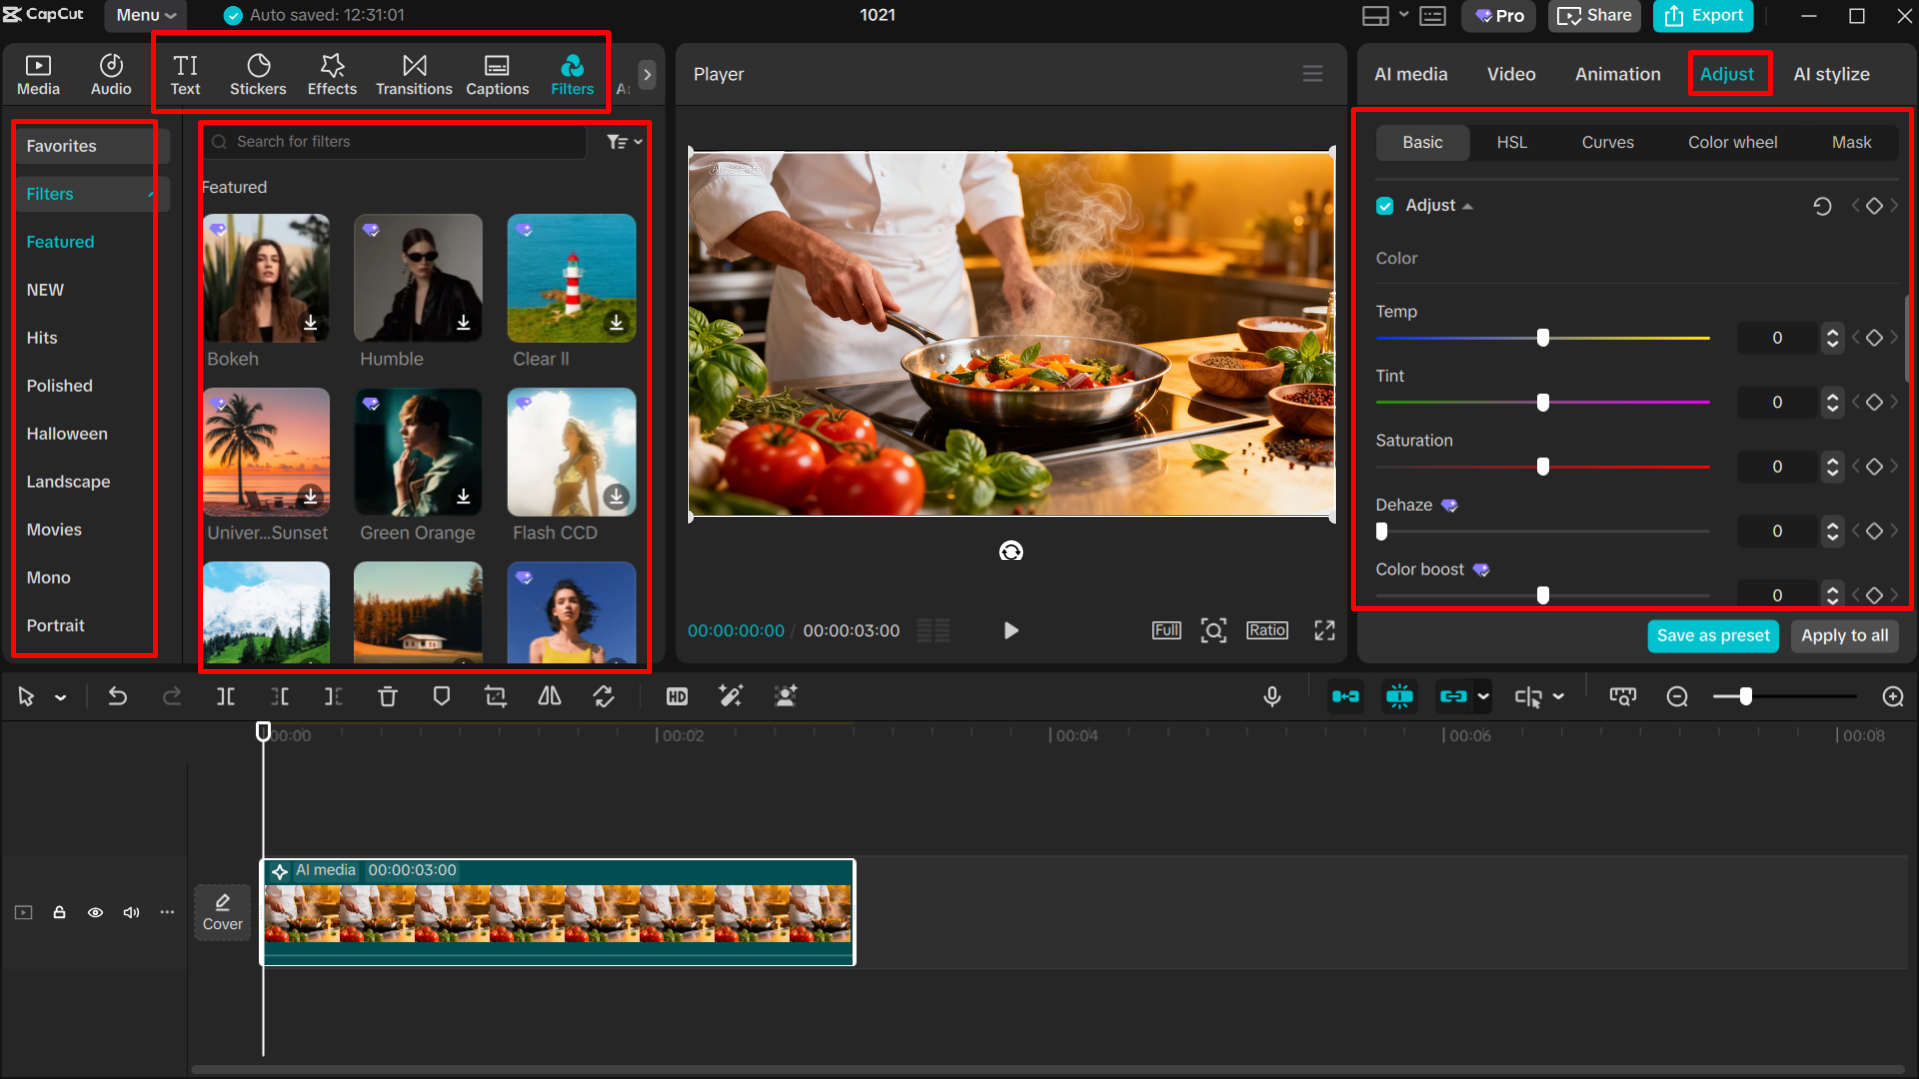Click the Save as preset button
This screenshot has width=1919, height=1079.
click(x=1712, y=635)
